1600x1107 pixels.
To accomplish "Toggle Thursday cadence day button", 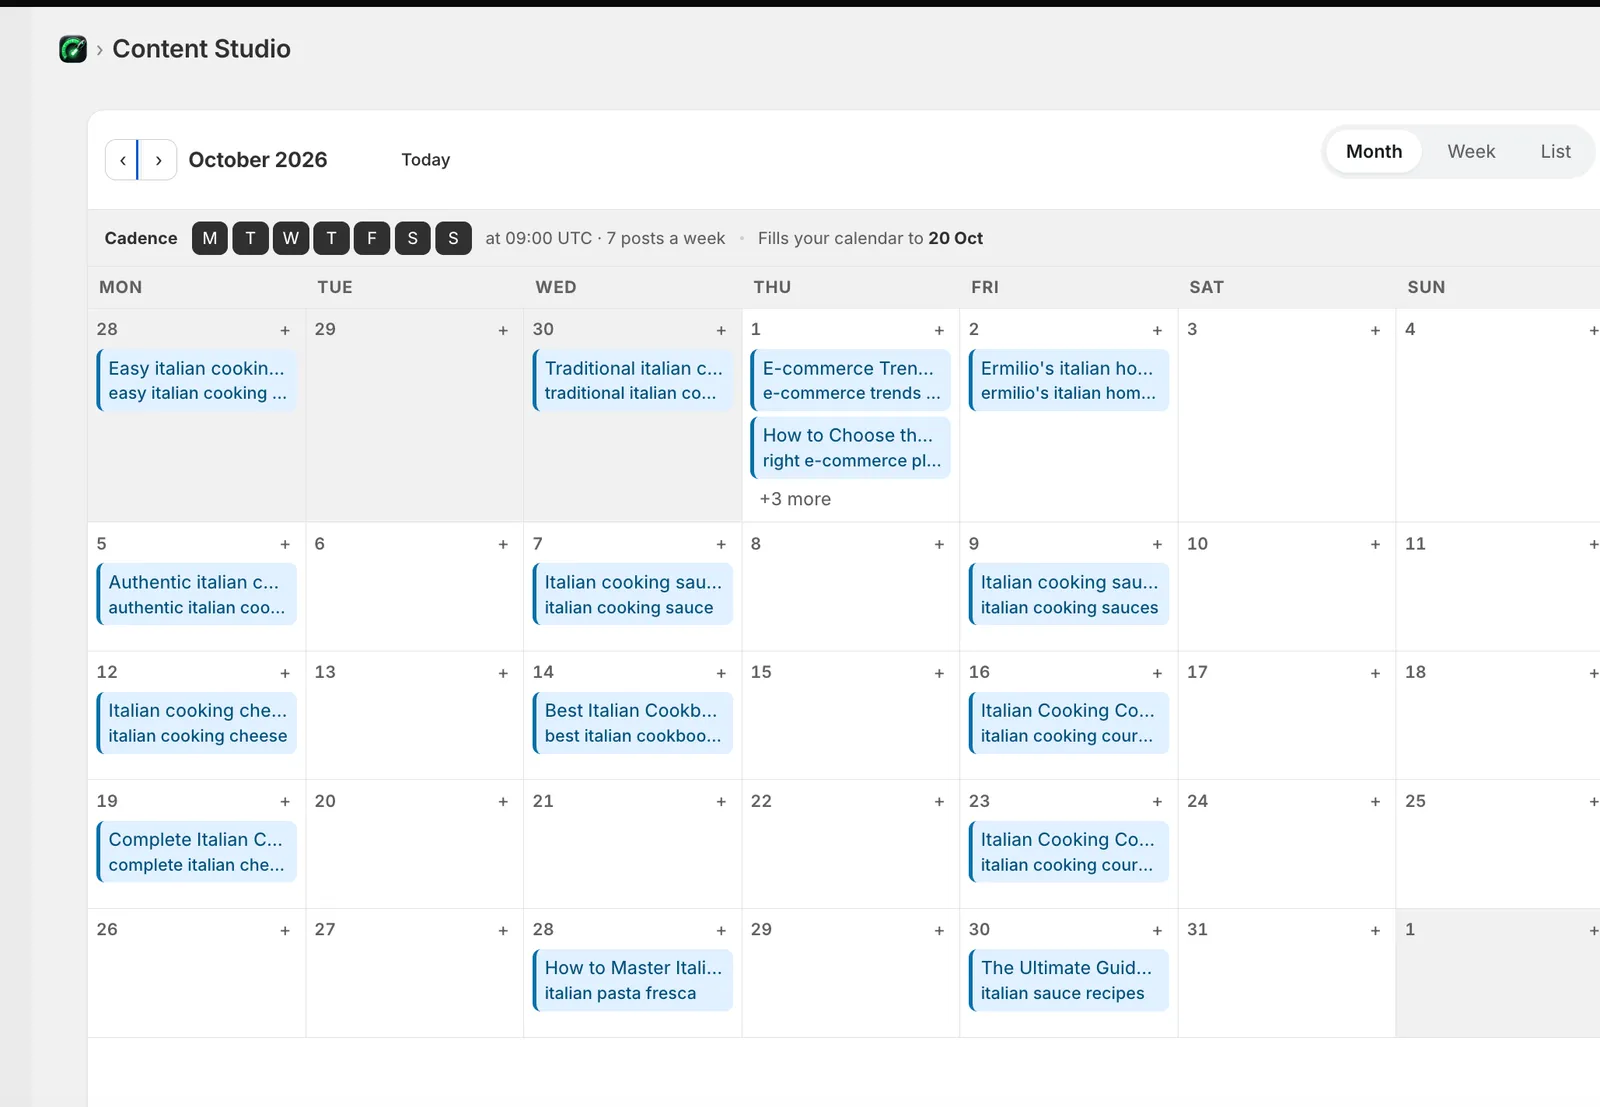I will 331,238.
